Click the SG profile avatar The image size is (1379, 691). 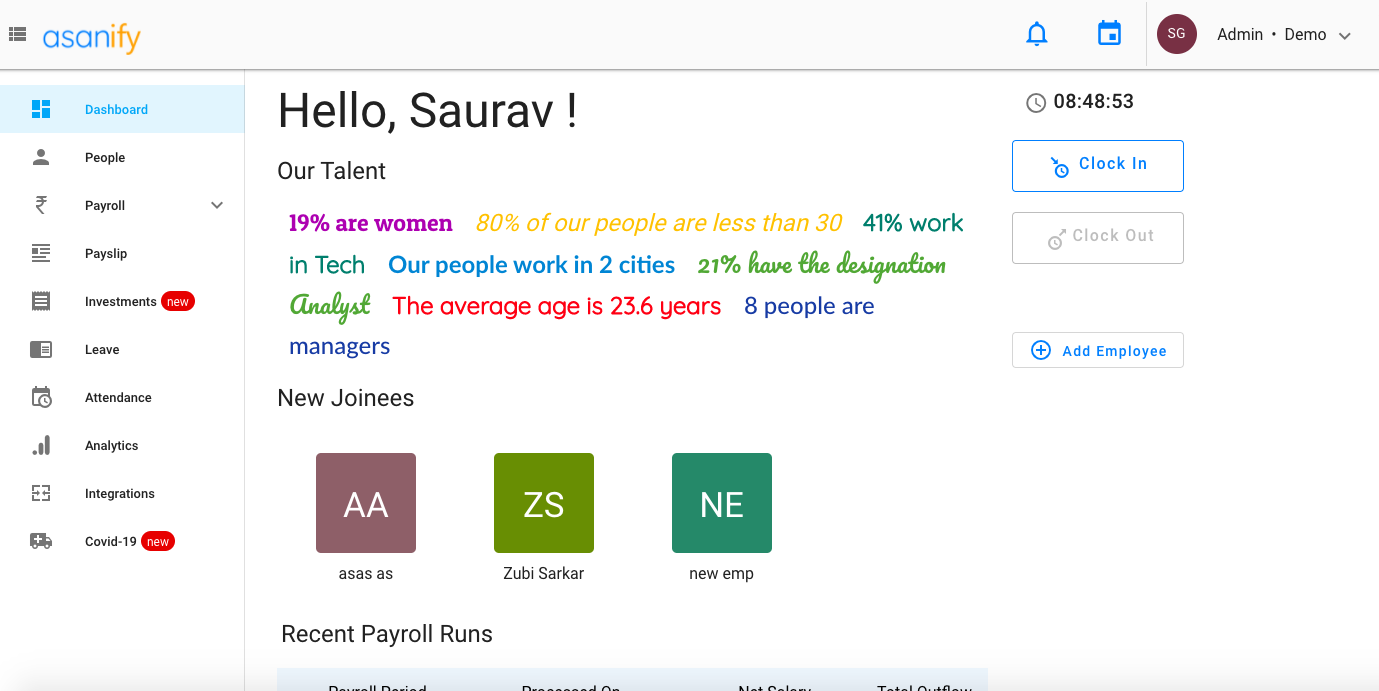pyautogui.click(x=1176, y=33)
